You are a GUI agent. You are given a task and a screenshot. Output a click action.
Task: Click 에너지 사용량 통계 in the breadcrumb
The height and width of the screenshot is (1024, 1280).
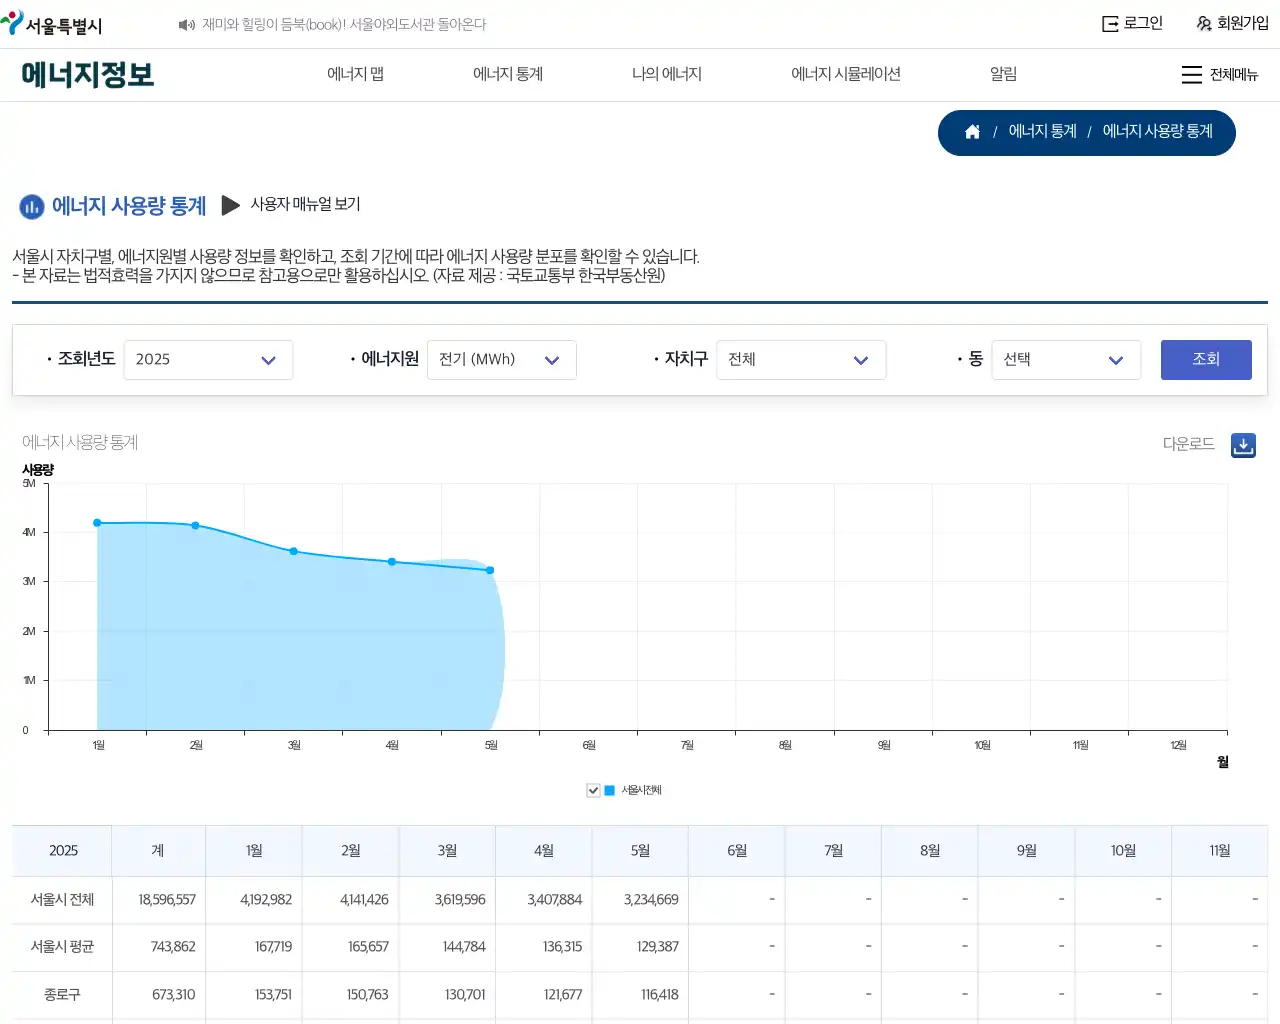[x=1158, y=131]
